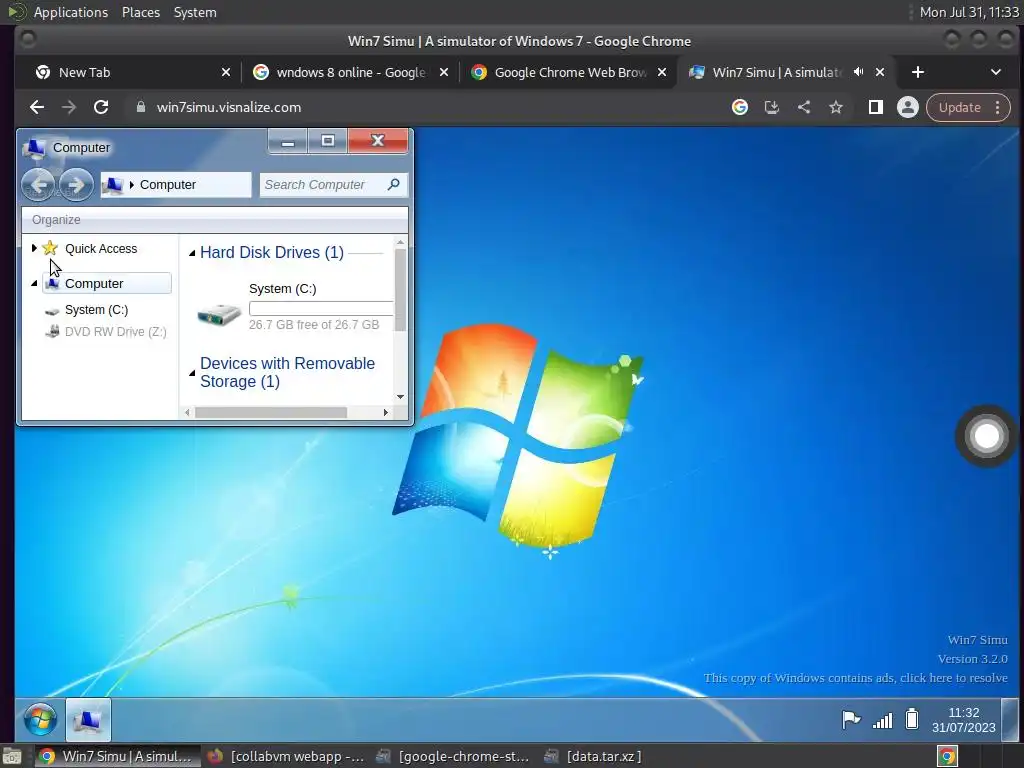
Task: Expand the Quick Access tree node
Action: 34,248
